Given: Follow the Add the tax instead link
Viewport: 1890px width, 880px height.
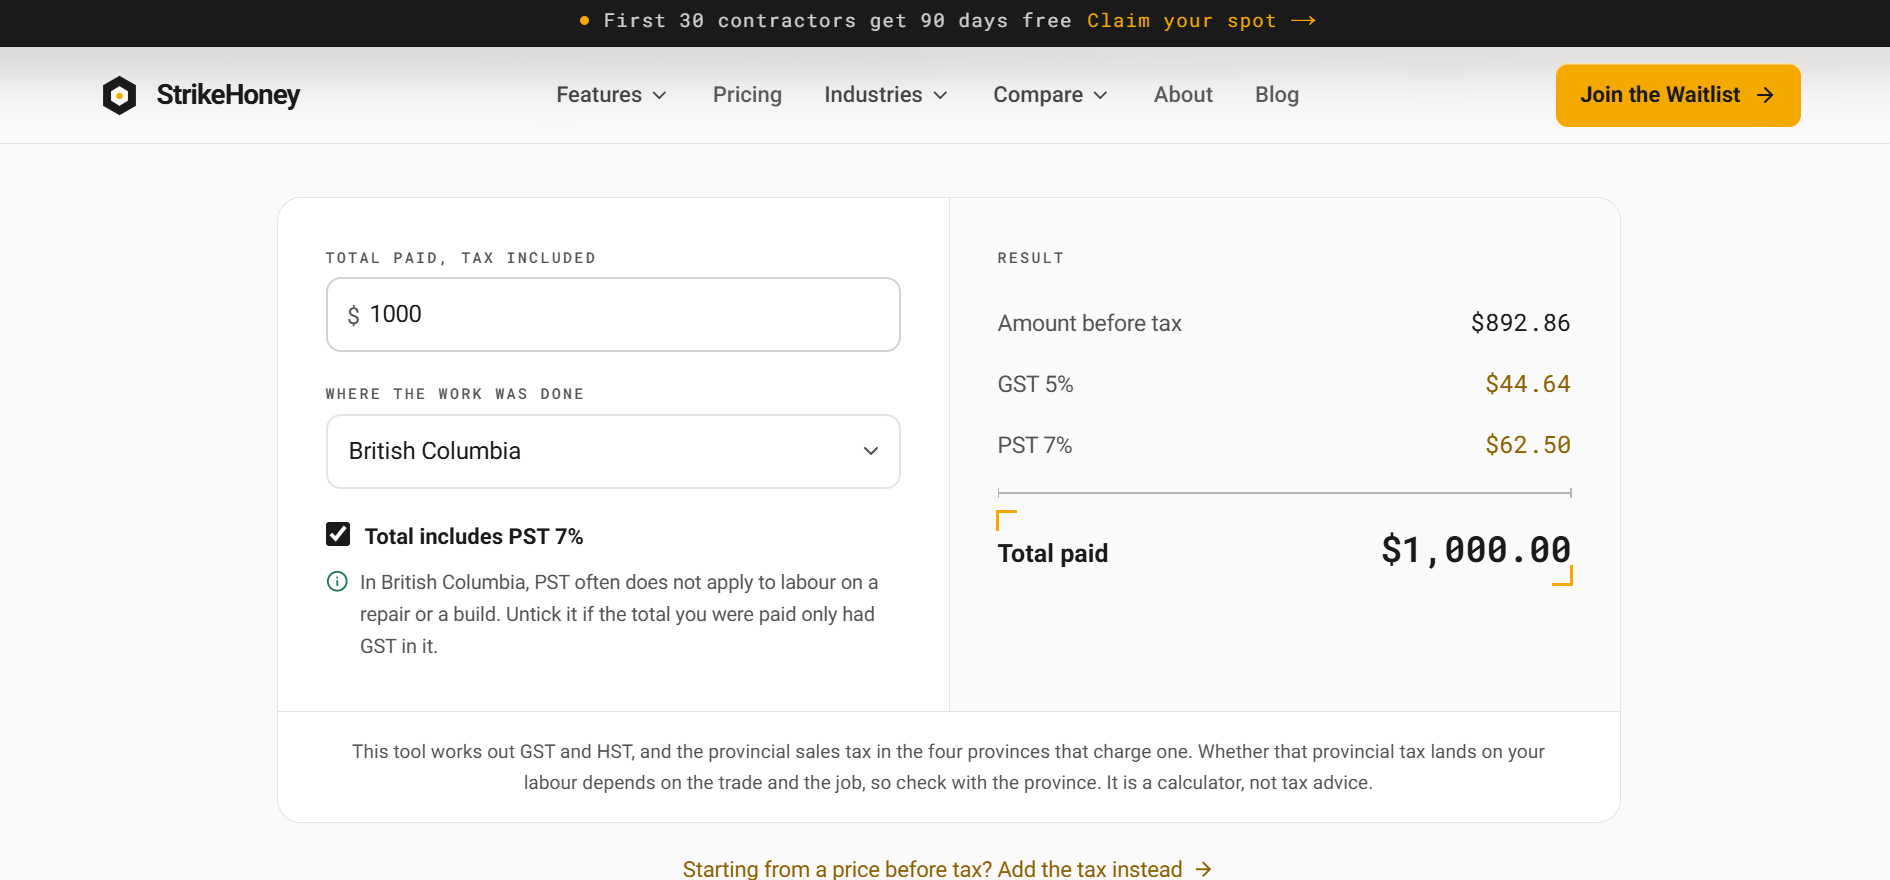Looking at the screenshot, I should pyautogui.click(x=947, y=869).
